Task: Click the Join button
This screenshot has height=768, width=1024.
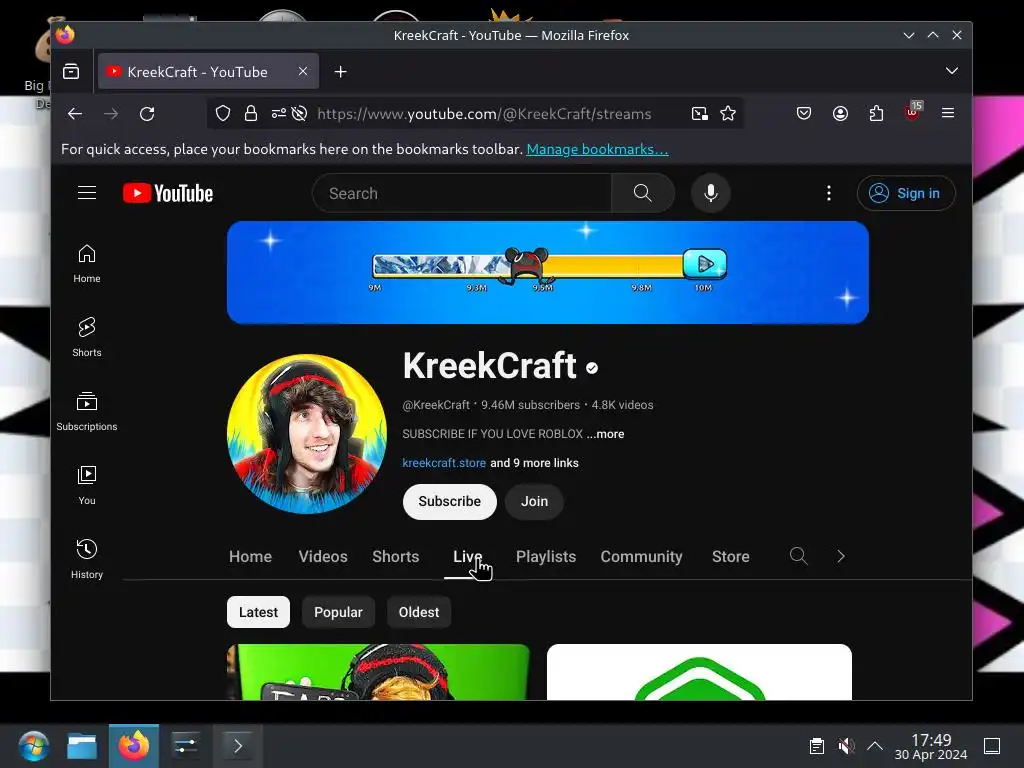Action: click(x=534, y=502)
